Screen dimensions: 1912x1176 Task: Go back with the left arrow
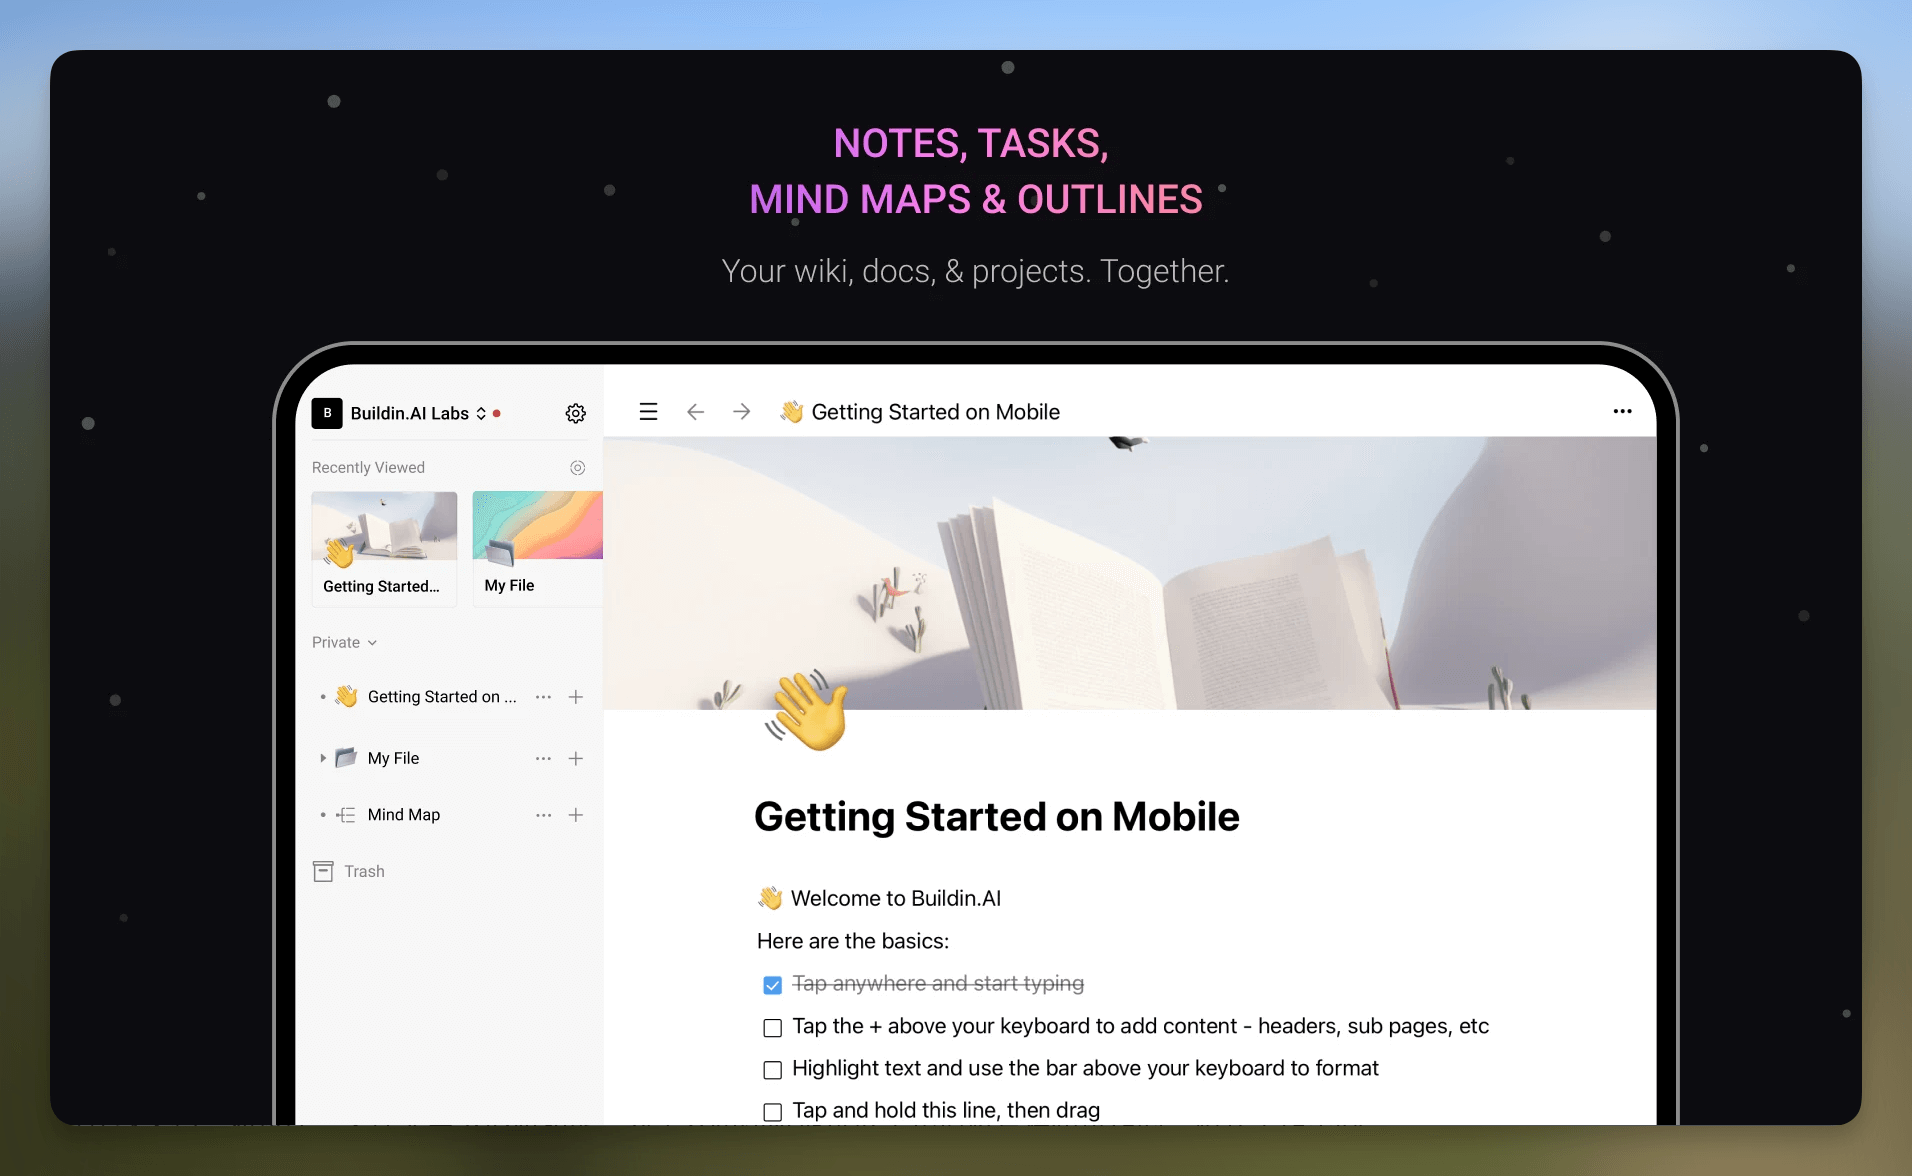point(695,412)
